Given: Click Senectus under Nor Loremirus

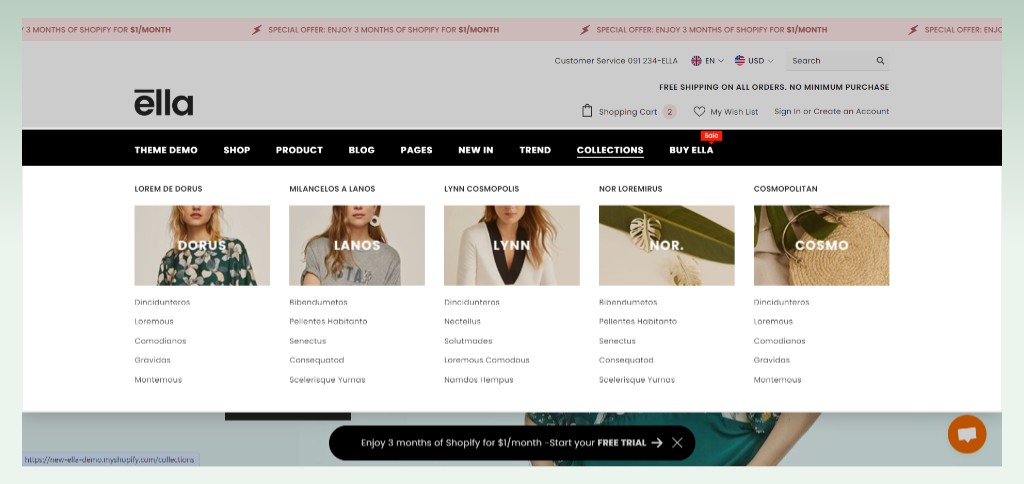Looking at the screenshot, I should pyautogui.click(x=617, y=341).
